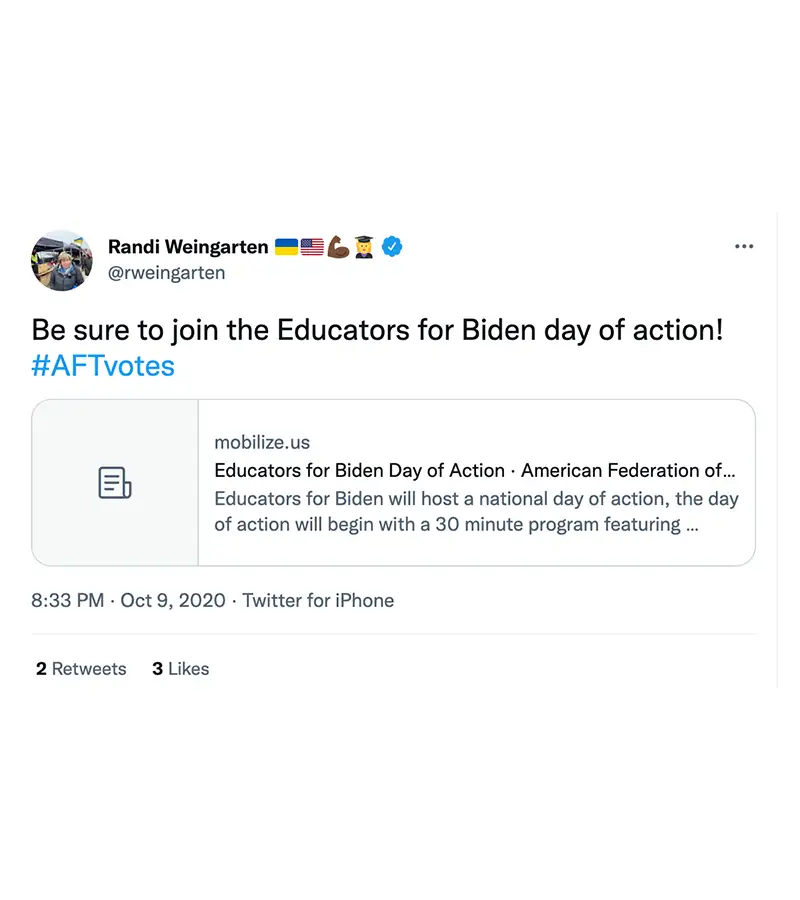Click the graduate emoji beside the name
Viewport: 800px width, 900px height.
364,246
